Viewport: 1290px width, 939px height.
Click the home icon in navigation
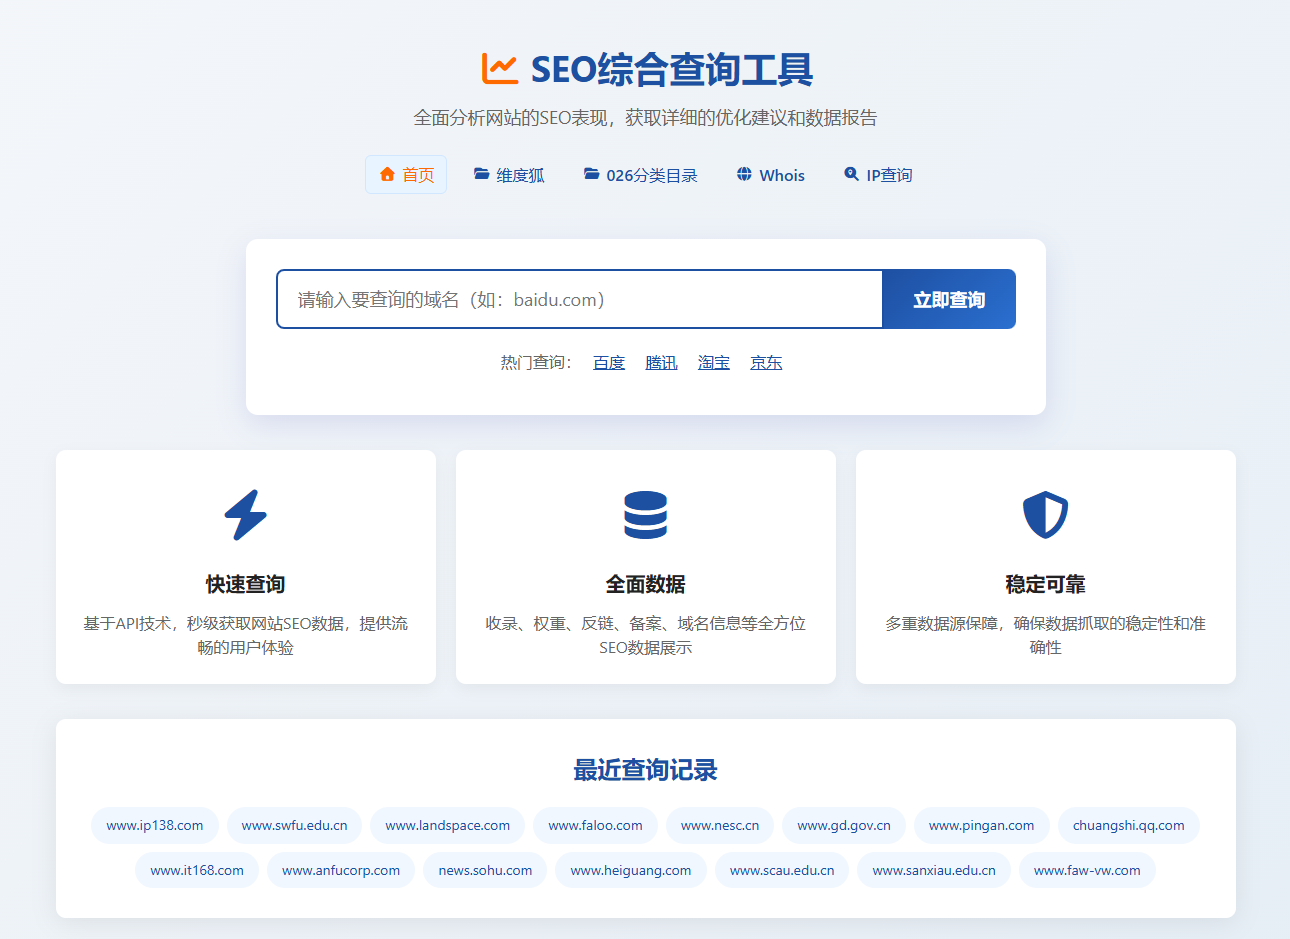tap(387, 174)
